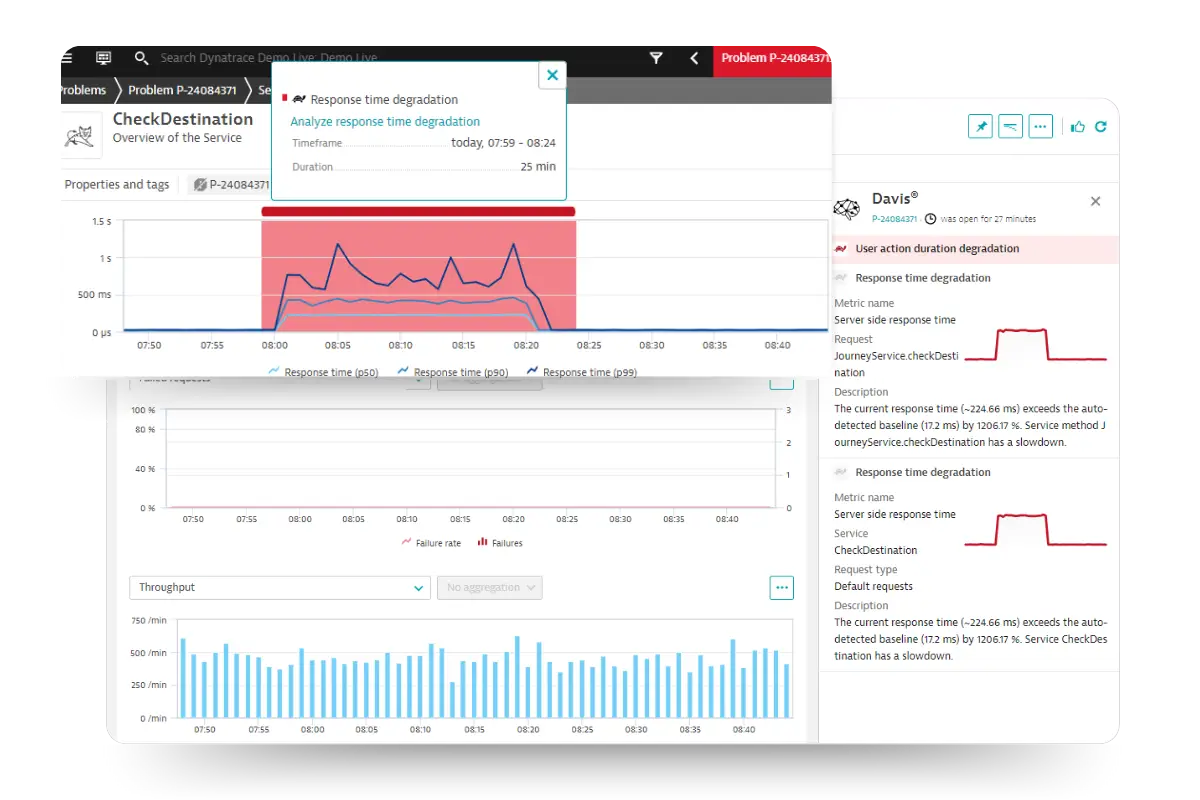Toggle Failure rate legend series

click(x=432, y=543)
